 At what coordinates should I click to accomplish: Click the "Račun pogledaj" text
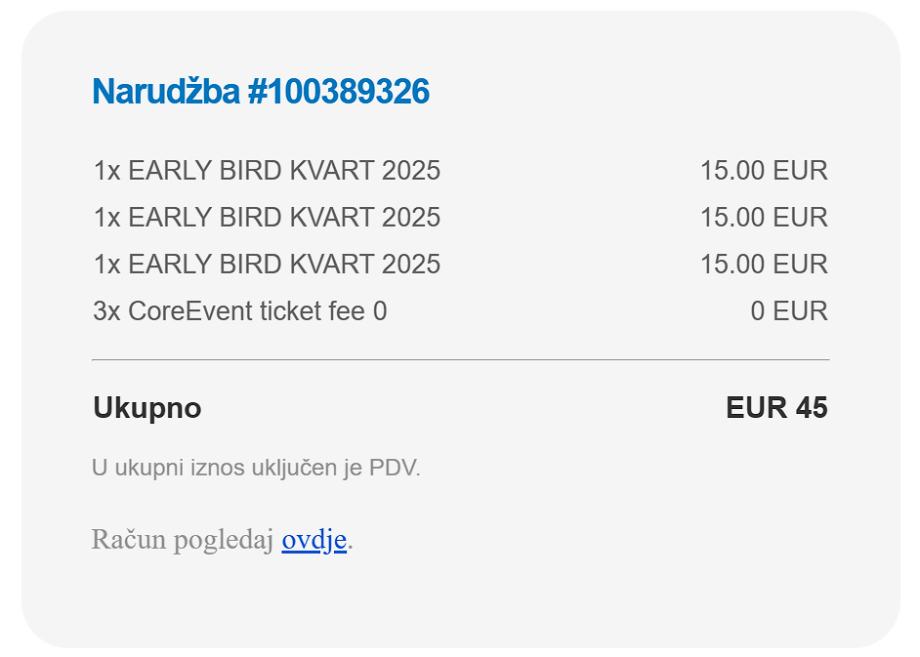coord(183,540)
